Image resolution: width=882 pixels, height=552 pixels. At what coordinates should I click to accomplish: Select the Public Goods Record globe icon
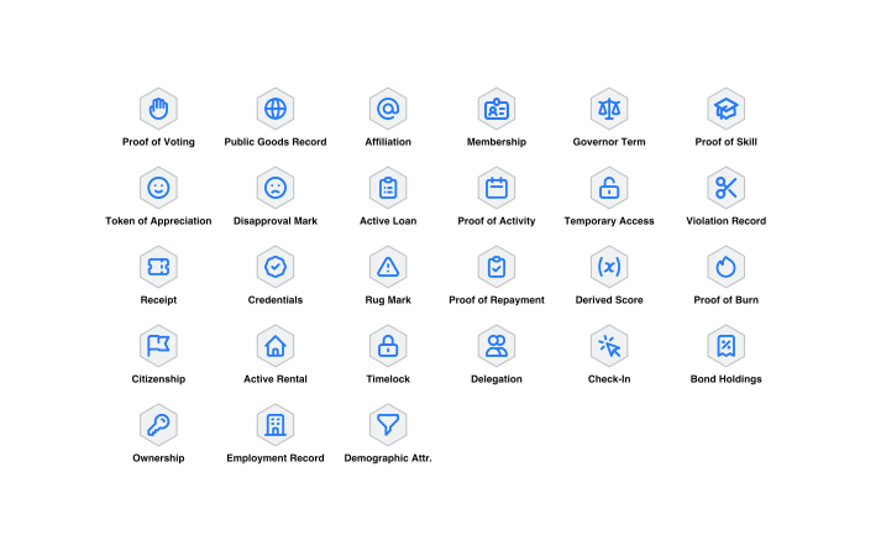coord(275,108)
